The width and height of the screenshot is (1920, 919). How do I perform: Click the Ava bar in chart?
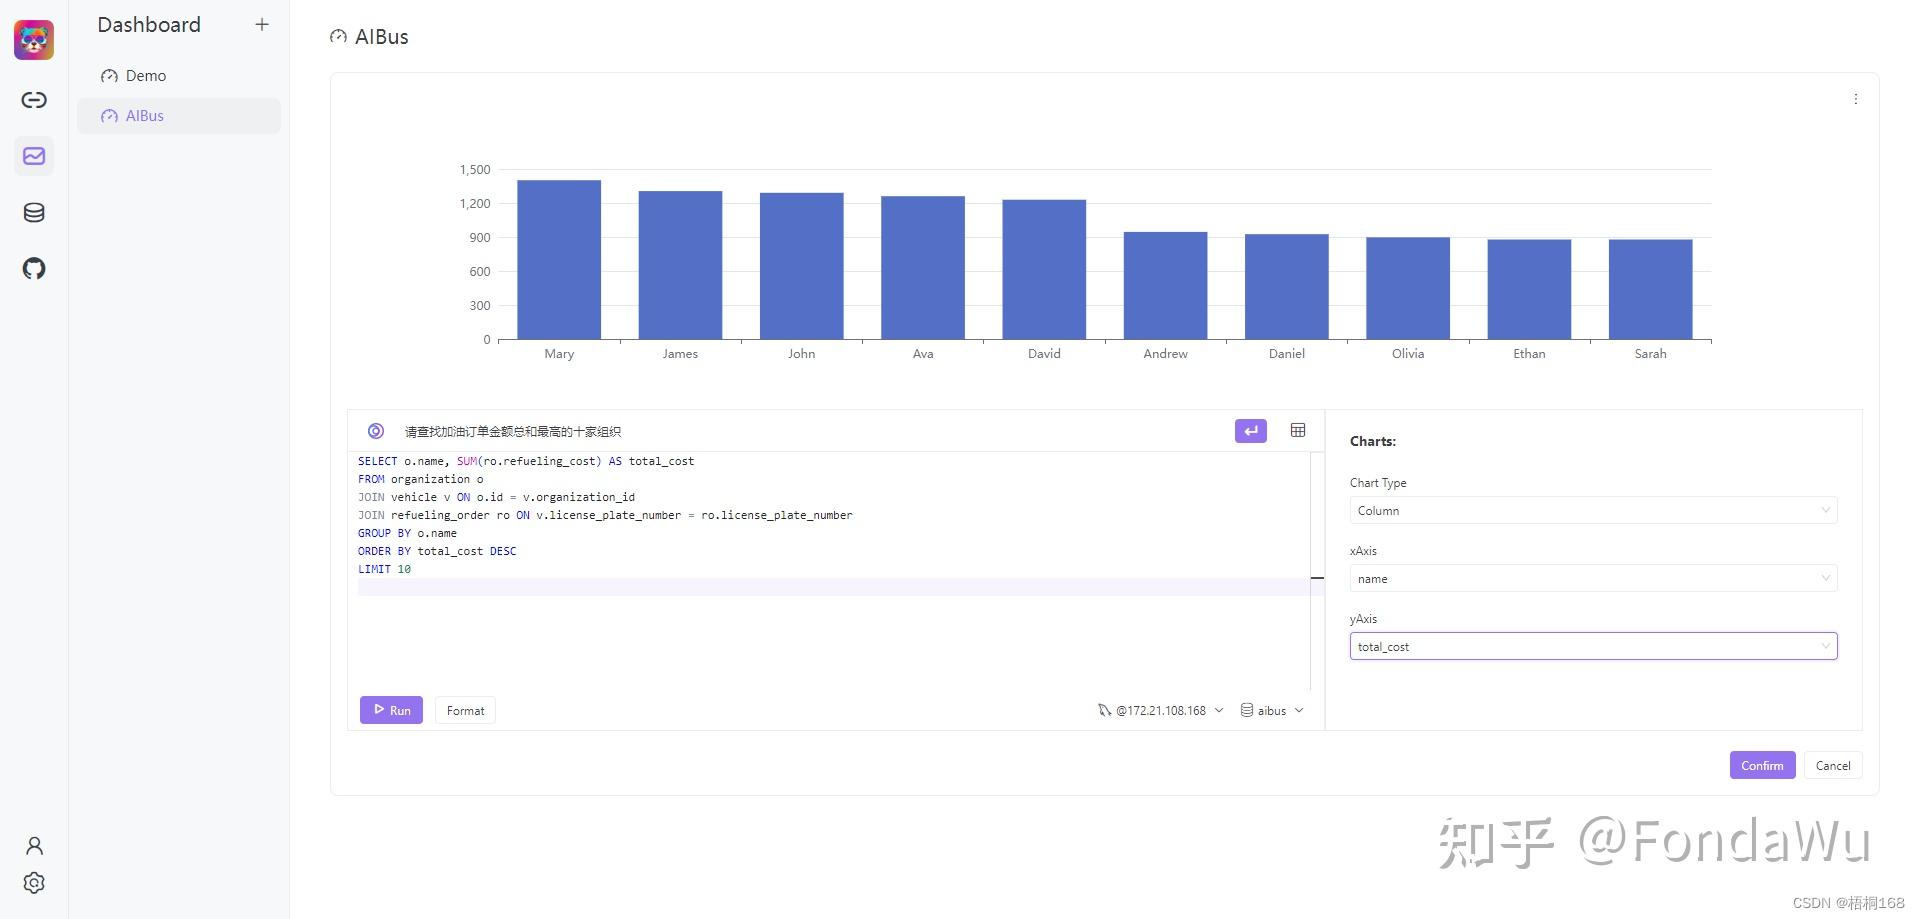tap(923, 268)
